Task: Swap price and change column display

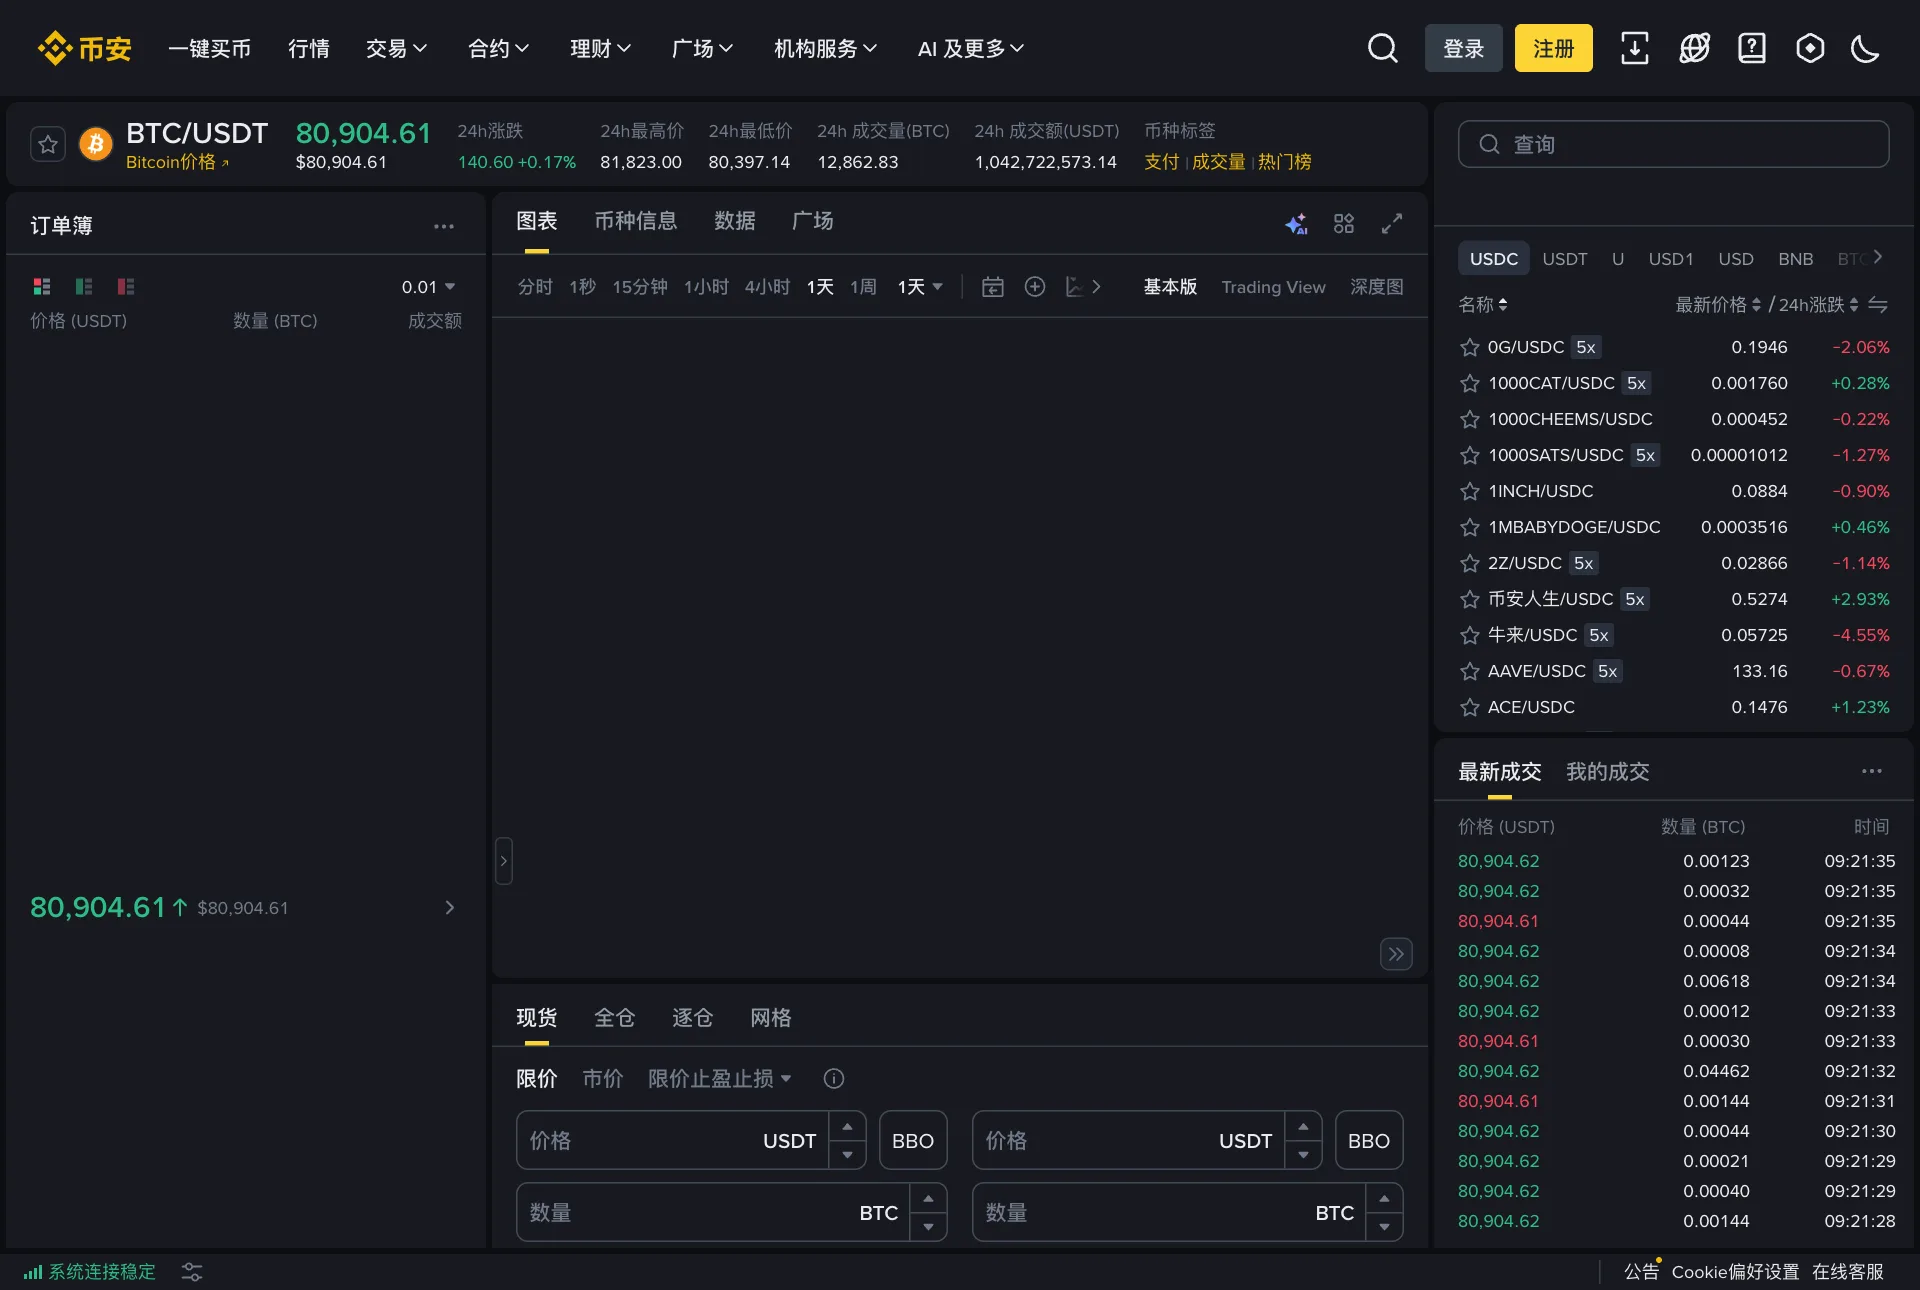Action: click(x=1878, y=305)
